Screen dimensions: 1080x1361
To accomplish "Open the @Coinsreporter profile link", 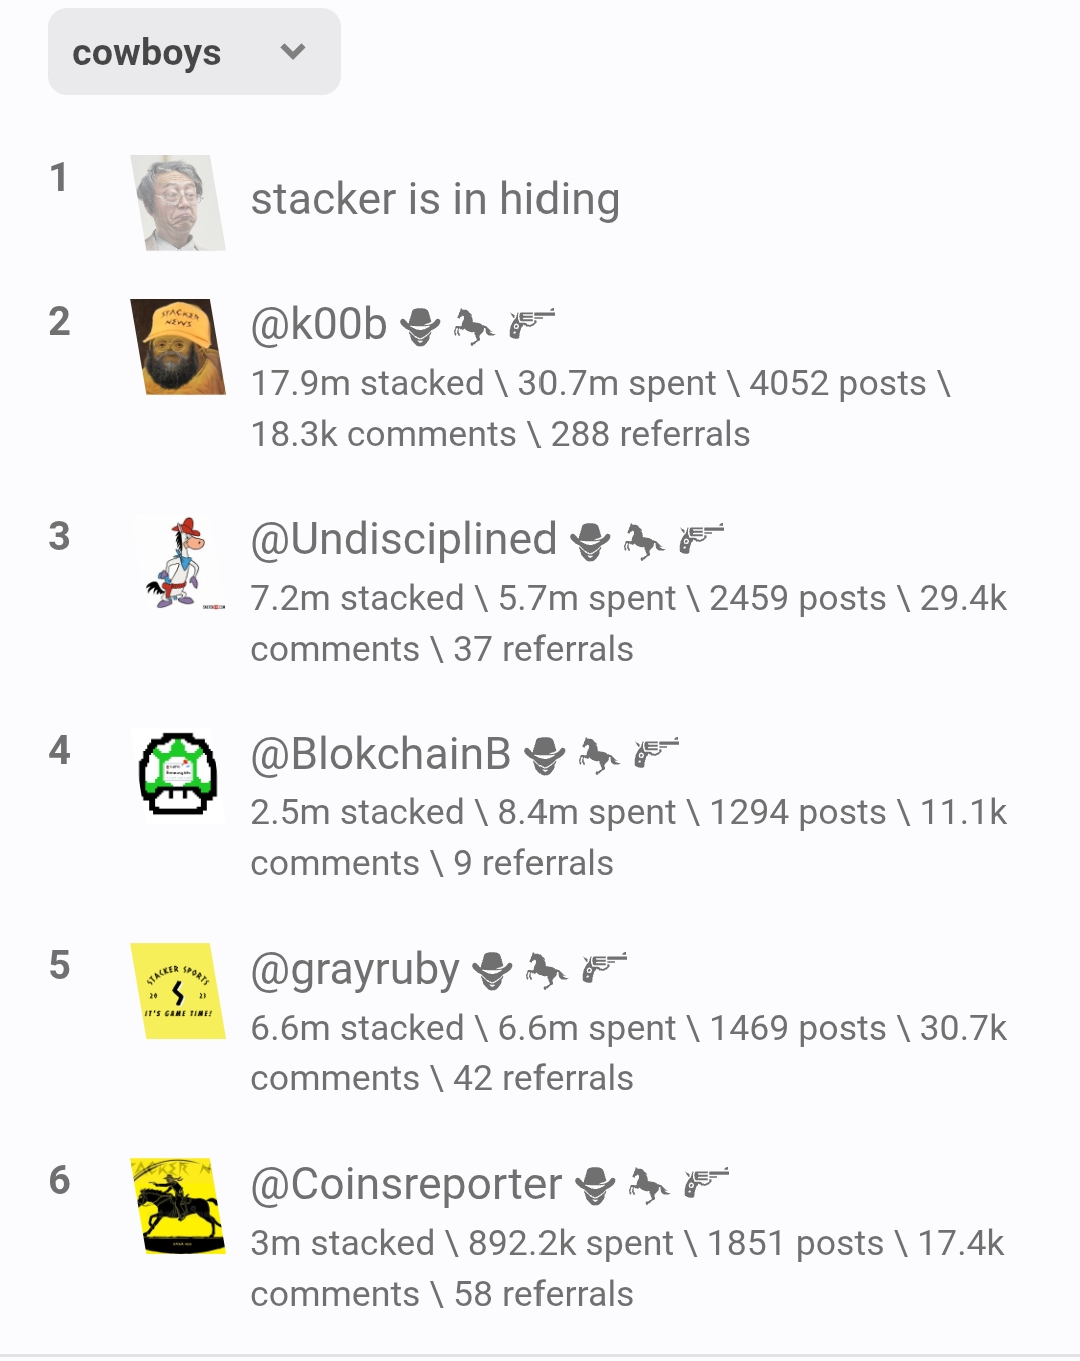I will pos(406,1185).
